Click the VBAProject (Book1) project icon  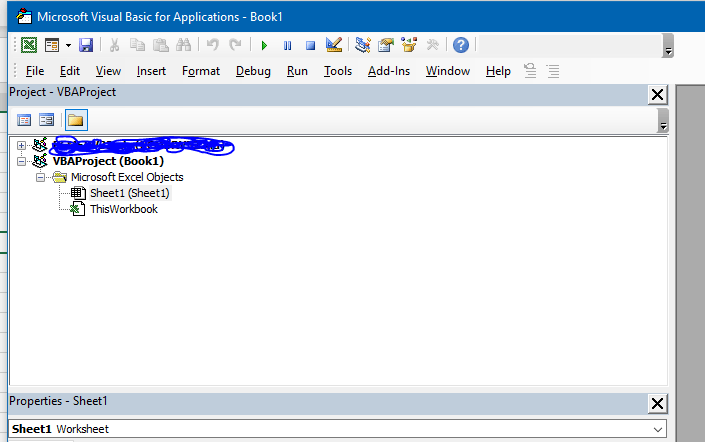[x=40, y=161]
